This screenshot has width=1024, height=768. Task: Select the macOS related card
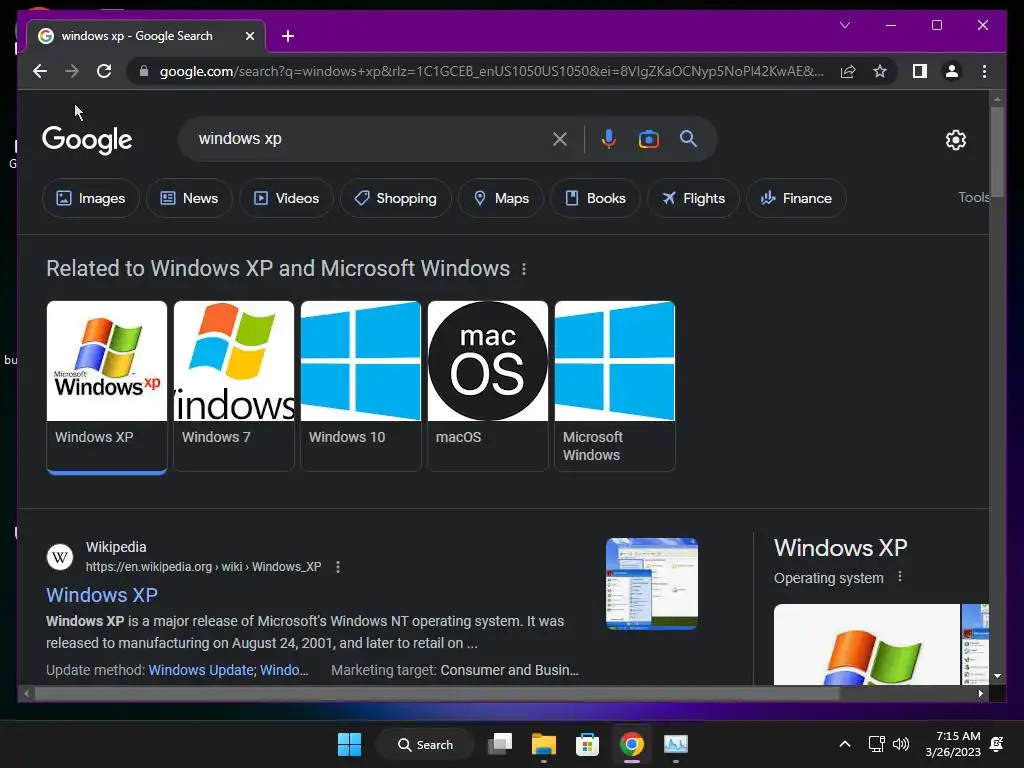(x=488, y=386)
